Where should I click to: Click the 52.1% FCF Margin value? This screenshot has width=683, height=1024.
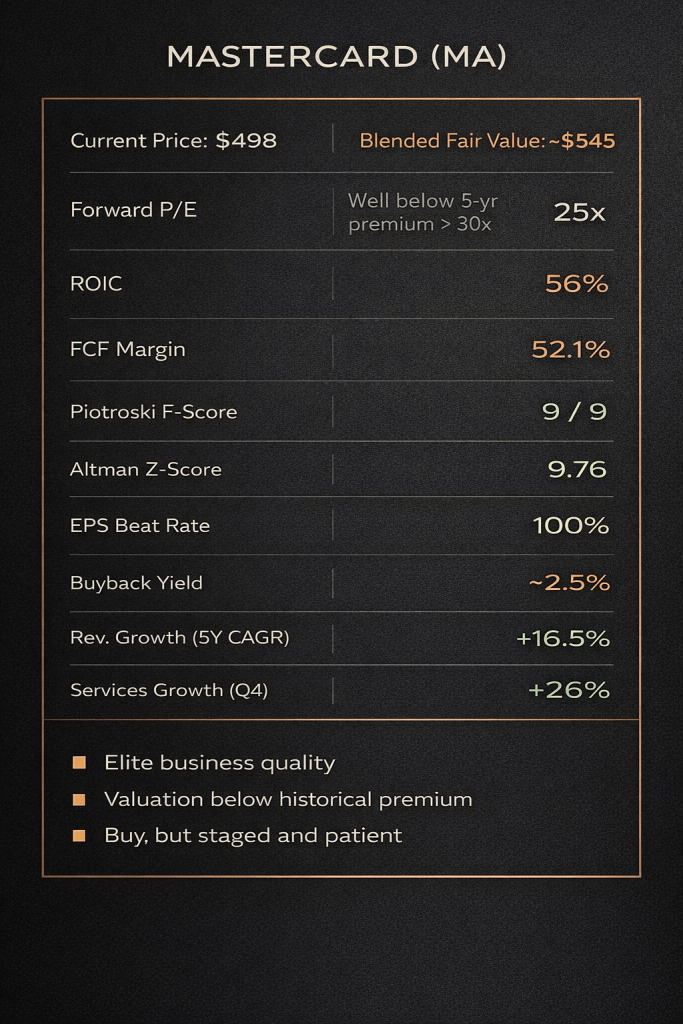(570, 349)
